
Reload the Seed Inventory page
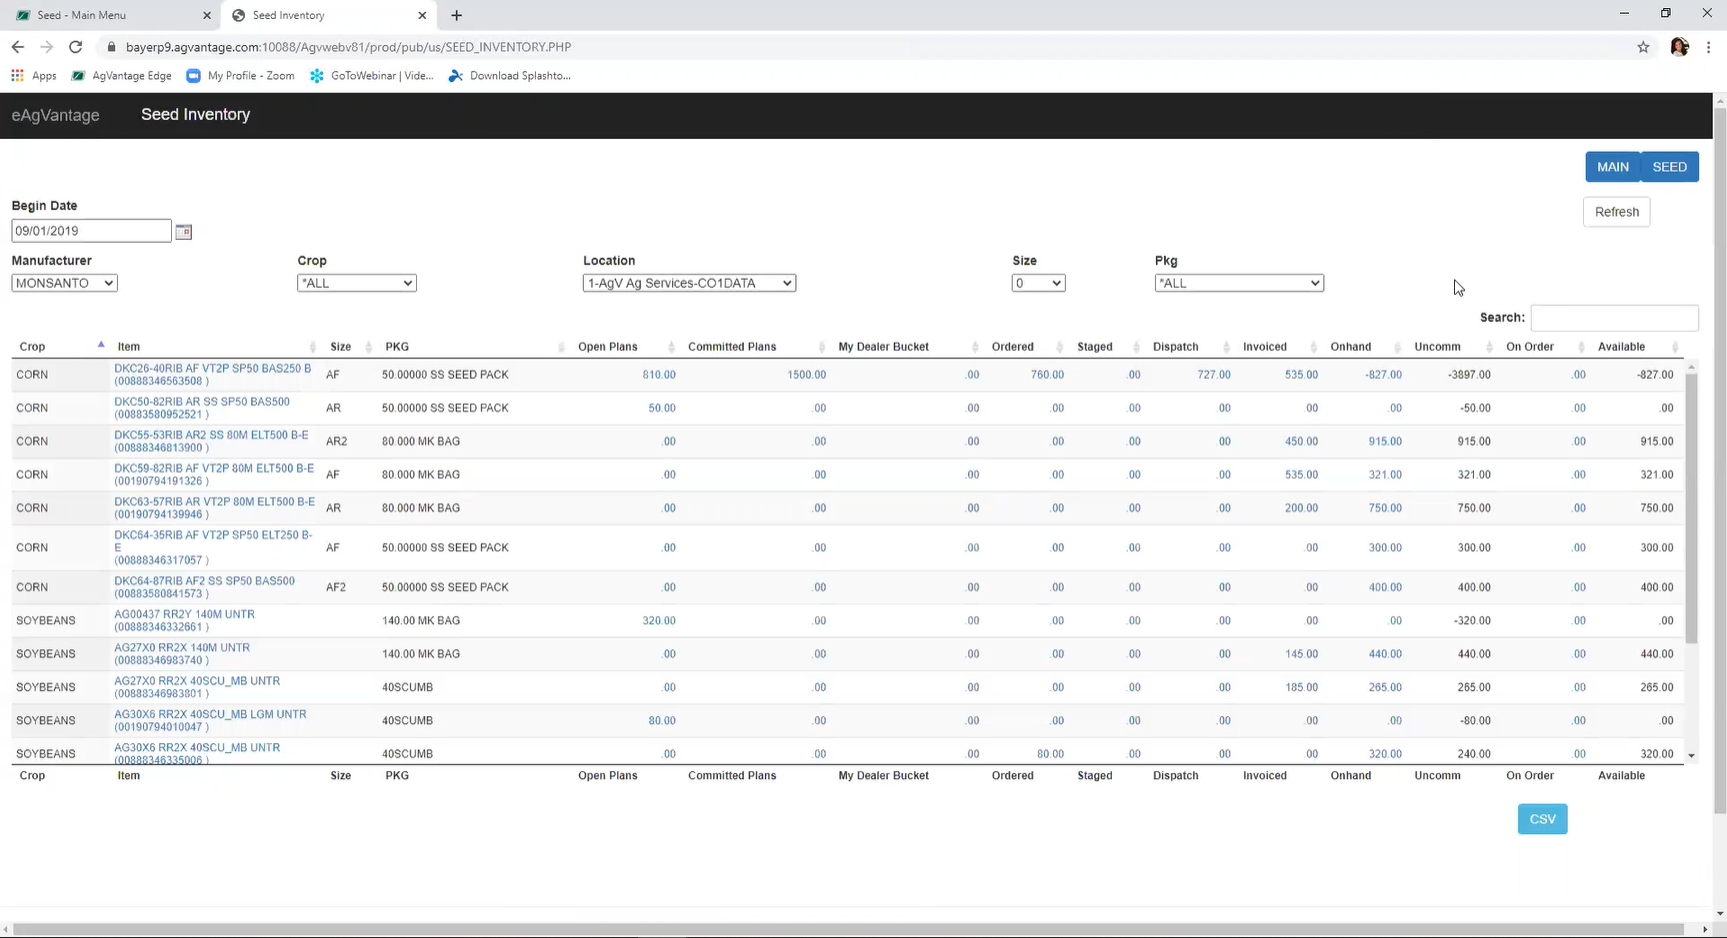[75, 47]
